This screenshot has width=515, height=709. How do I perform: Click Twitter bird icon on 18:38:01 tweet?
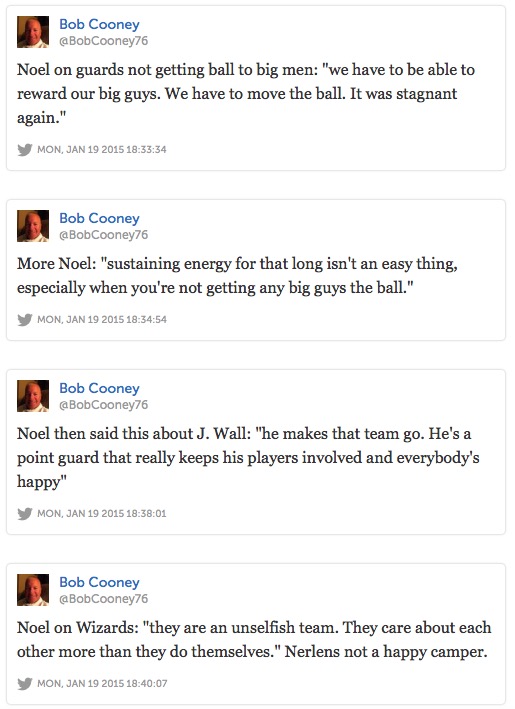tap(25, 514)
